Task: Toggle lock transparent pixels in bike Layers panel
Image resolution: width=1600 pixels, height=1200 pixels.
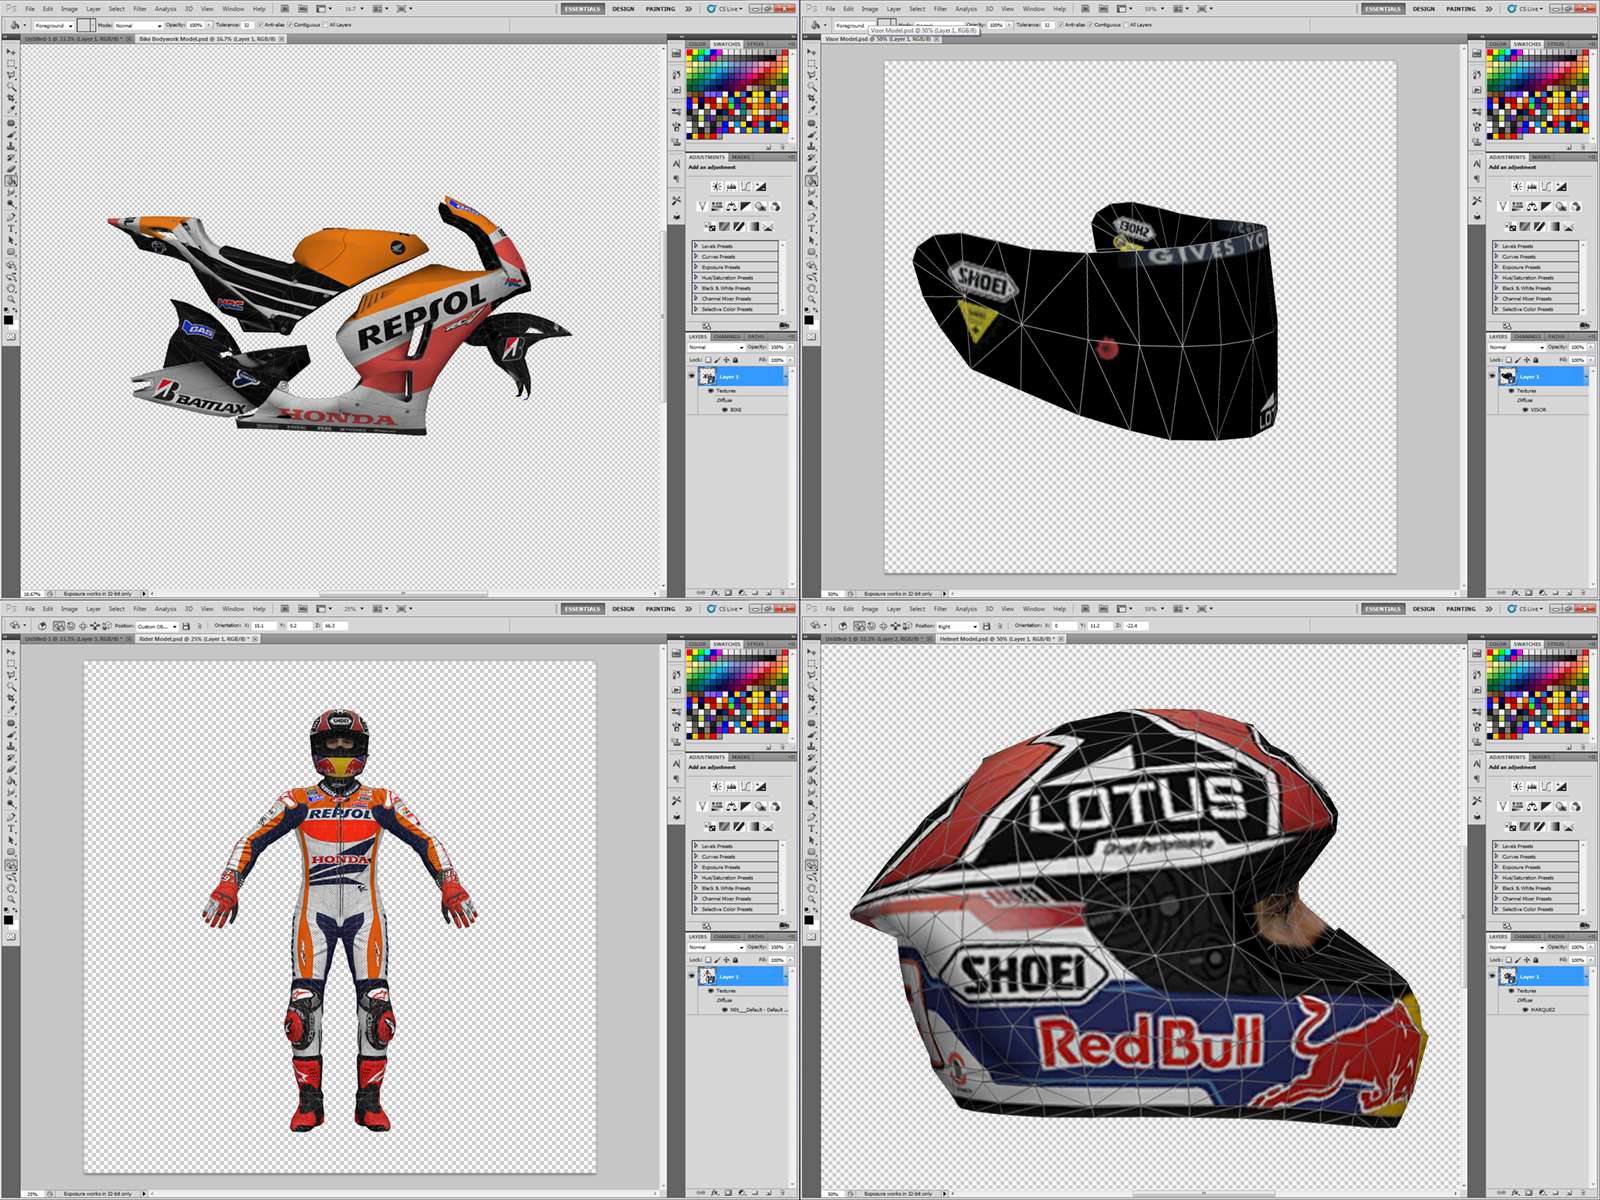Action: coord(708,360)
